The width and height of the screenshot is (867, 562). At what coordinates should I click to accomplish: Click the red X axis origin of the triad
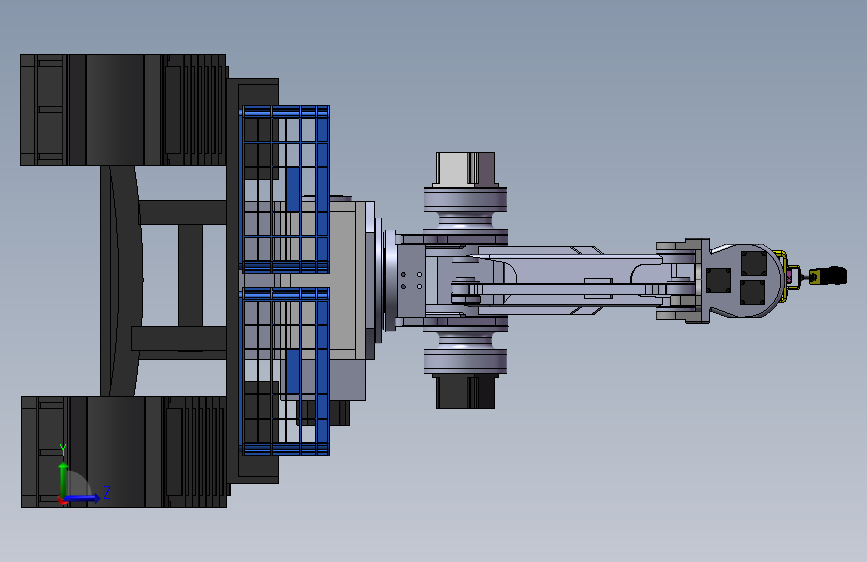pyautogui.click(x=62, y=501)
